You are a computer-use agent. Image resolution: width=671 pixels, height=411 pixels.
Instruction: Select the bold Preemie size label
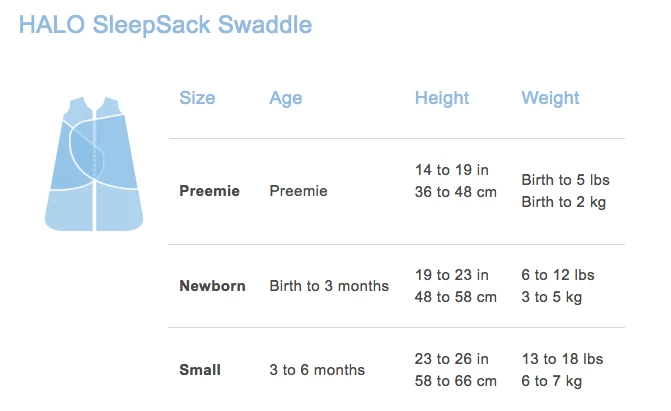(x=209, y=191)
